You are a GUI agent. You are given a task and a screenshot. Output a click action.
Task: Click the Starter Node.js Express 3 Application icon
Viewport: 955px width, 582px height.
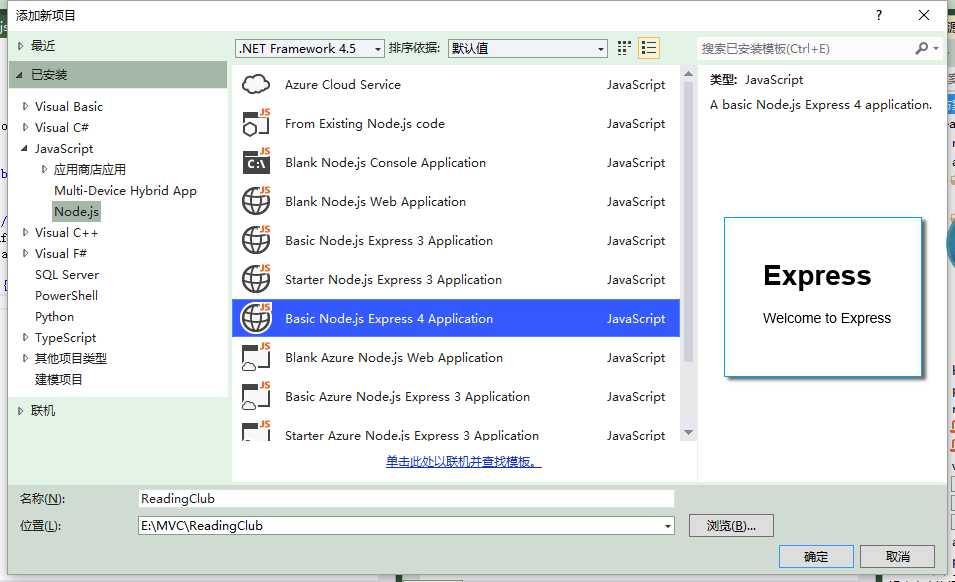[256, 279]
